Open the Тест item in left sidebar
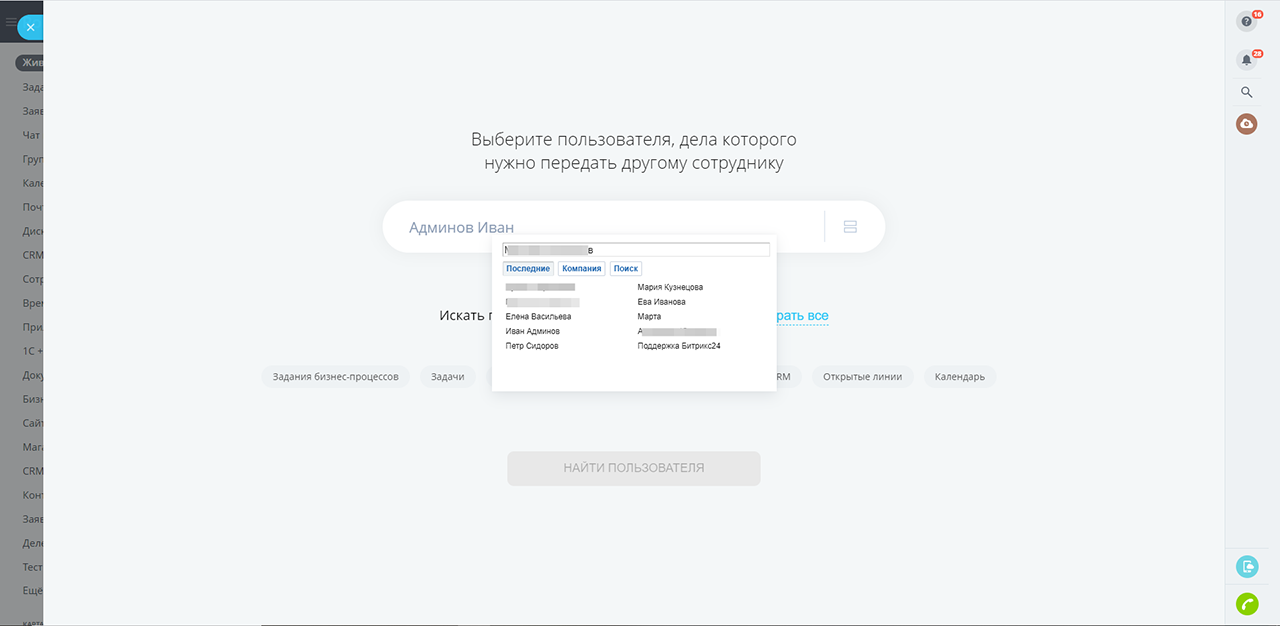 tap(32, 567)
